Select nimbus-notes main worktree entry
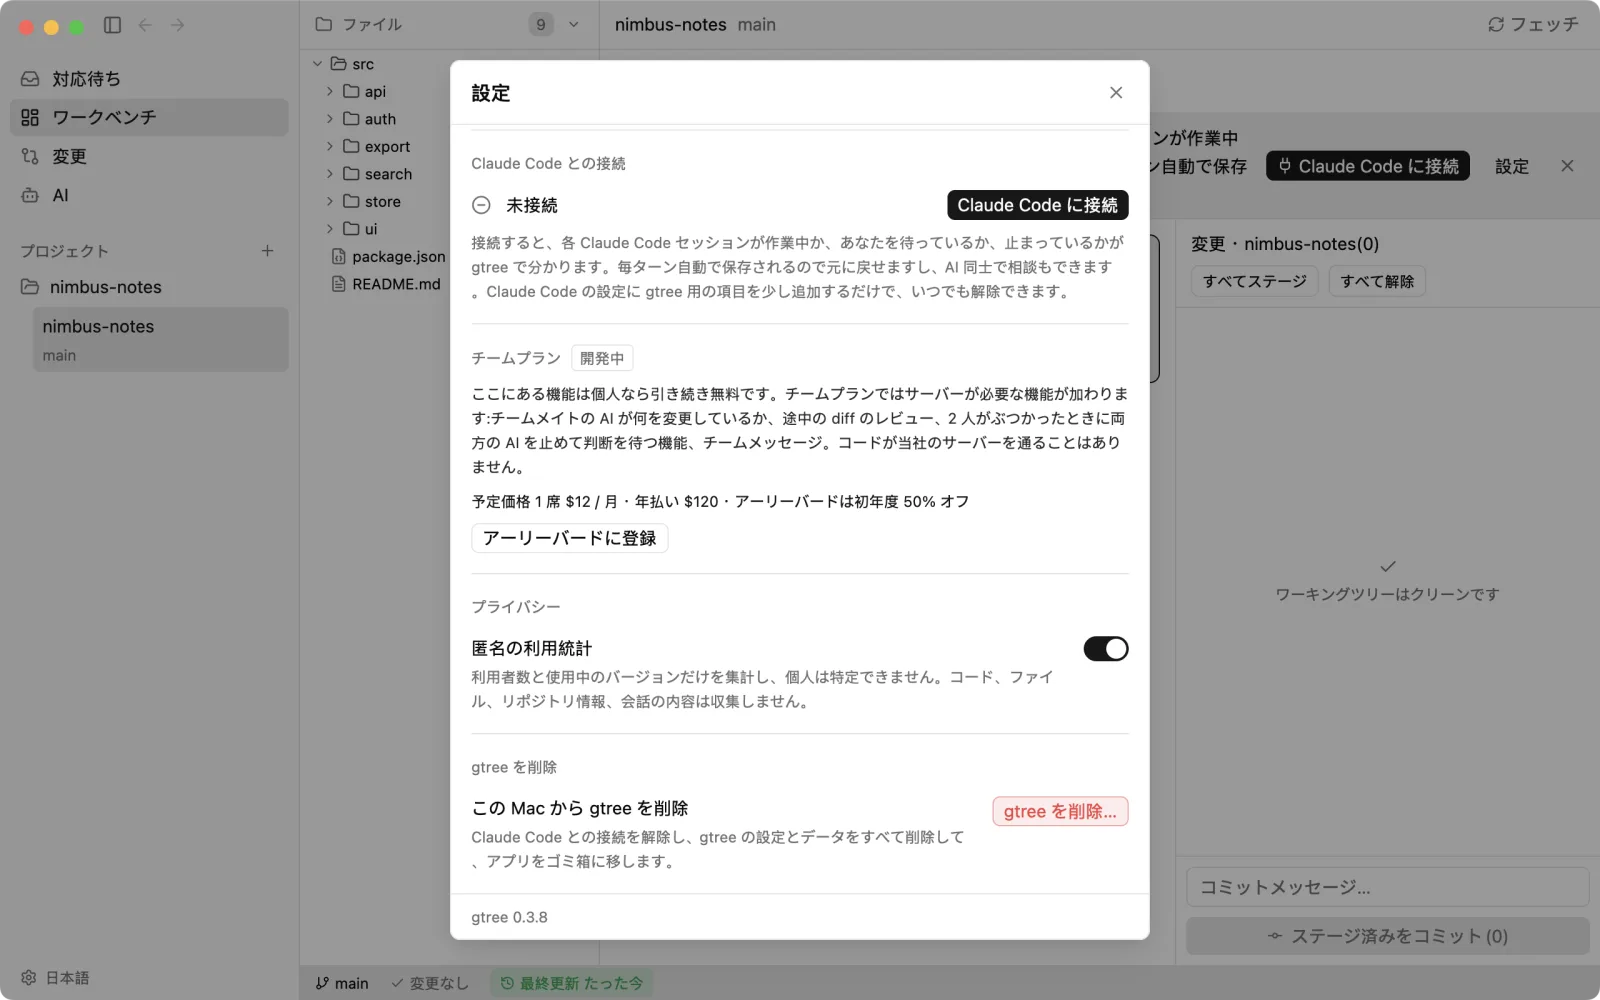1600x1000 pixels. click(x=161, y=340)
